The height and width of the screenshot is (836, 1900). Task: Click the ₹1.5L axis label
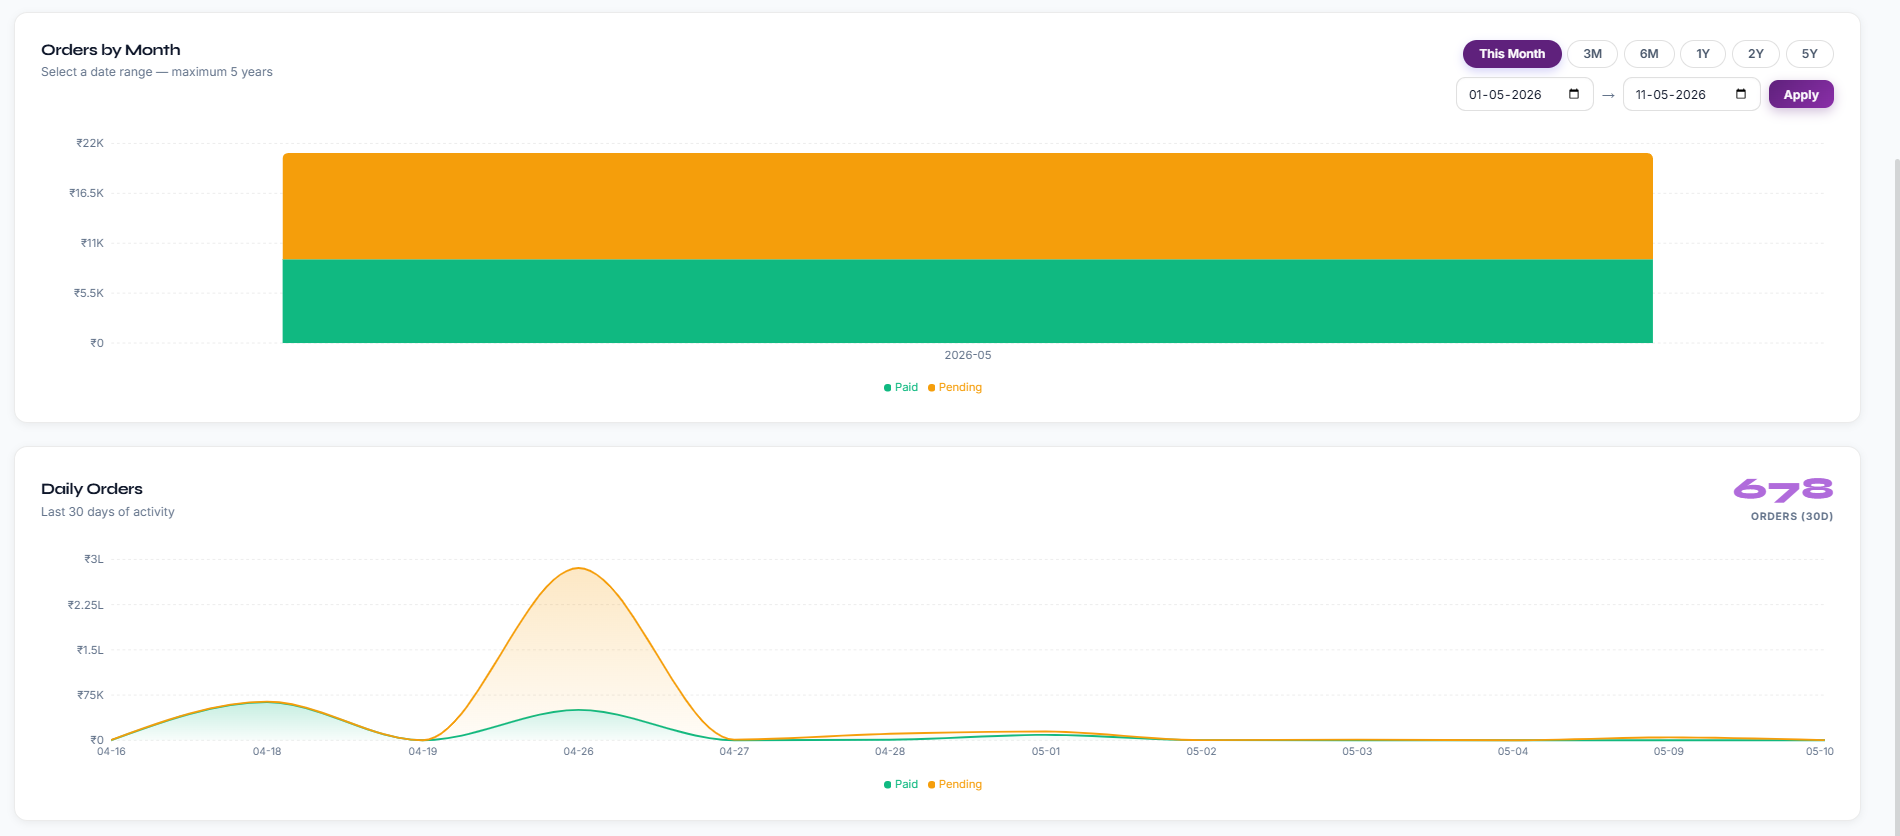pos(90,650)
